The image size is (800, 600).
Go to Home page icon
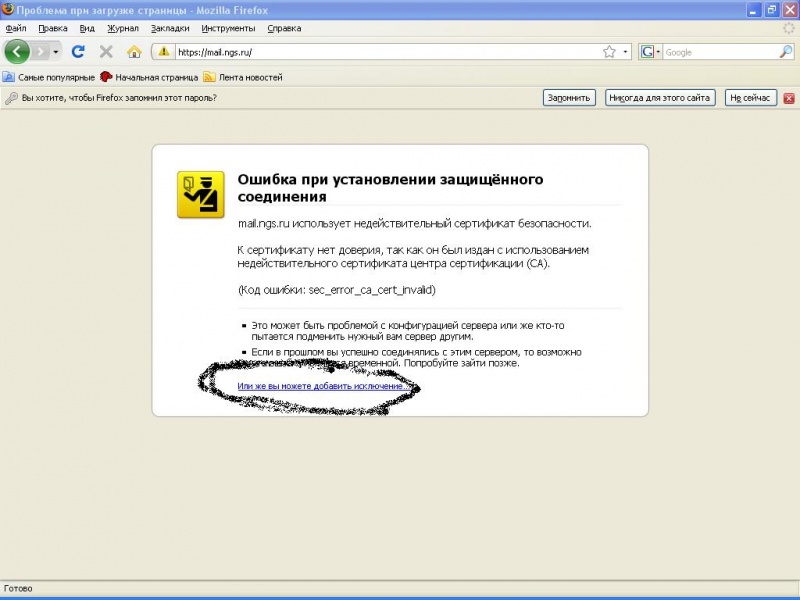tap(134, 52)
